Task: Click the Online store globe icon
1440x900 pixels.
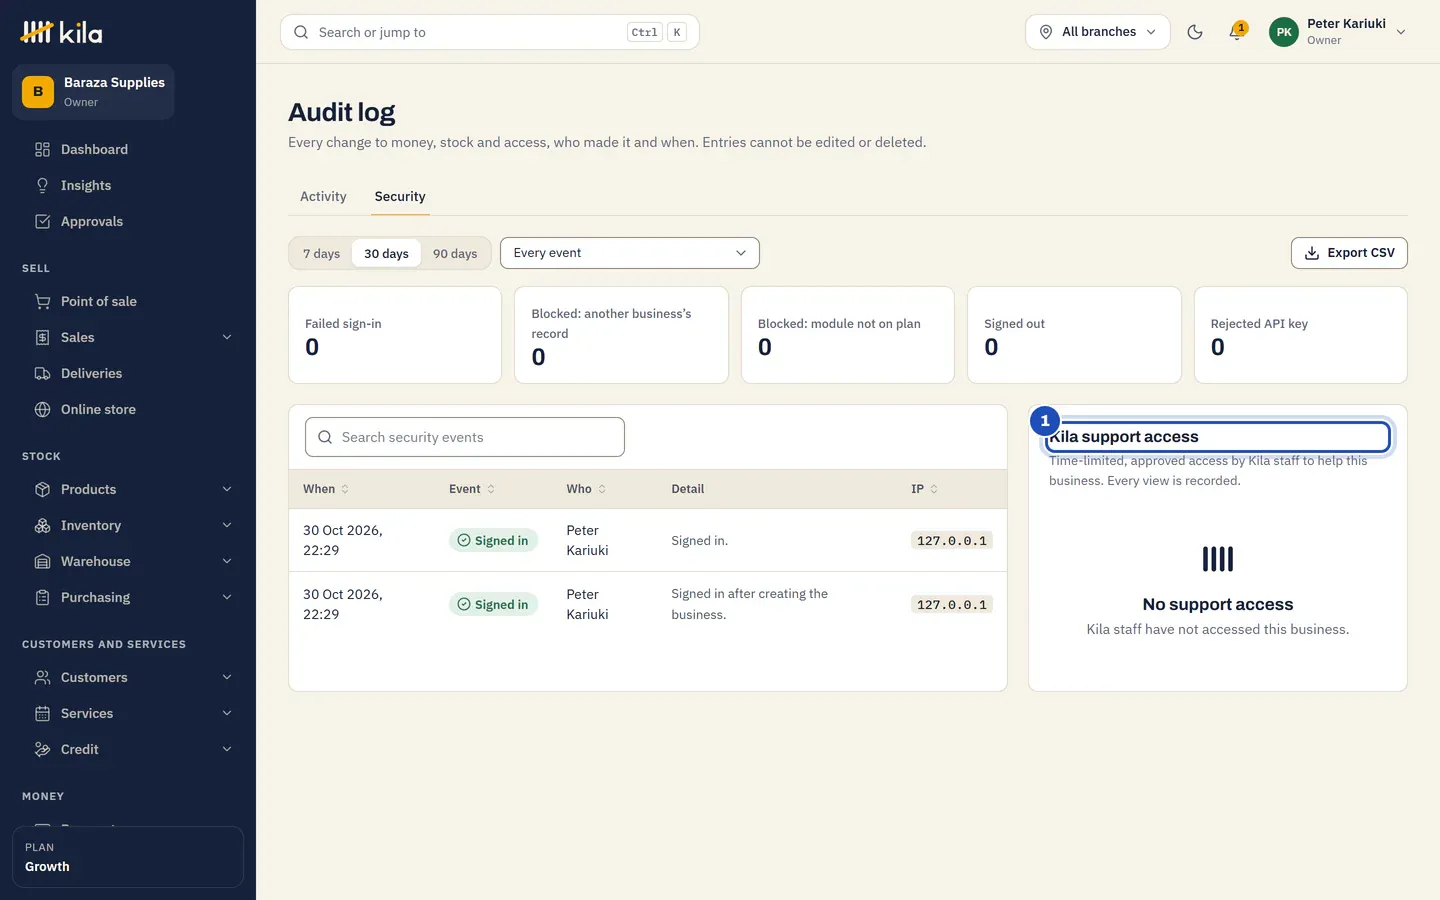Action: point(42,410)
